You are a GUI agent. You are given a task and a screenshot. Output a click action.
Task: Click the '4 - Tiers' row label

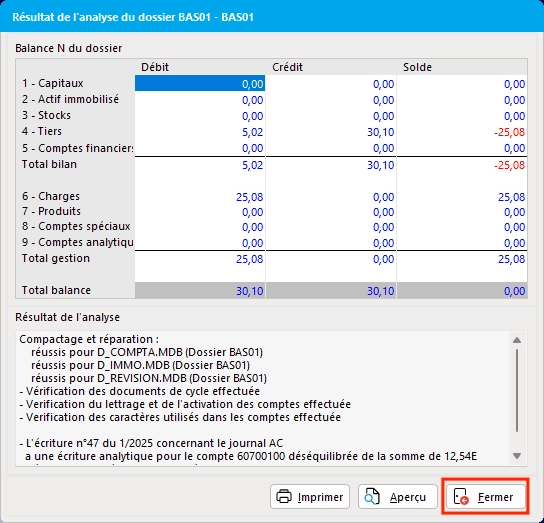(42, 131)
